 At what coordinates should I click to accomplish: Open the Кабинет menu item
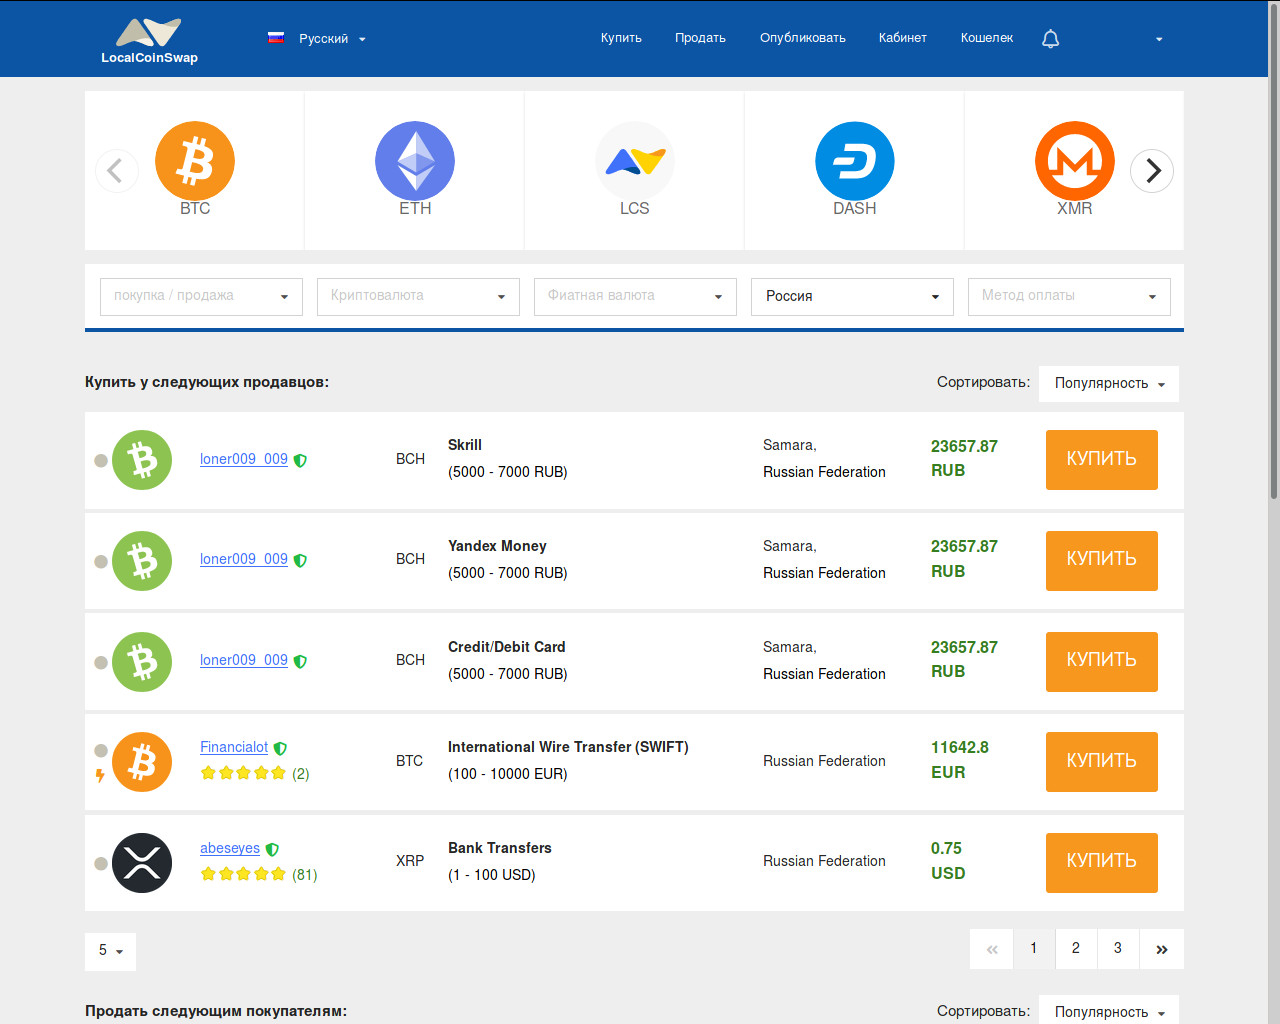coord(903,38)
